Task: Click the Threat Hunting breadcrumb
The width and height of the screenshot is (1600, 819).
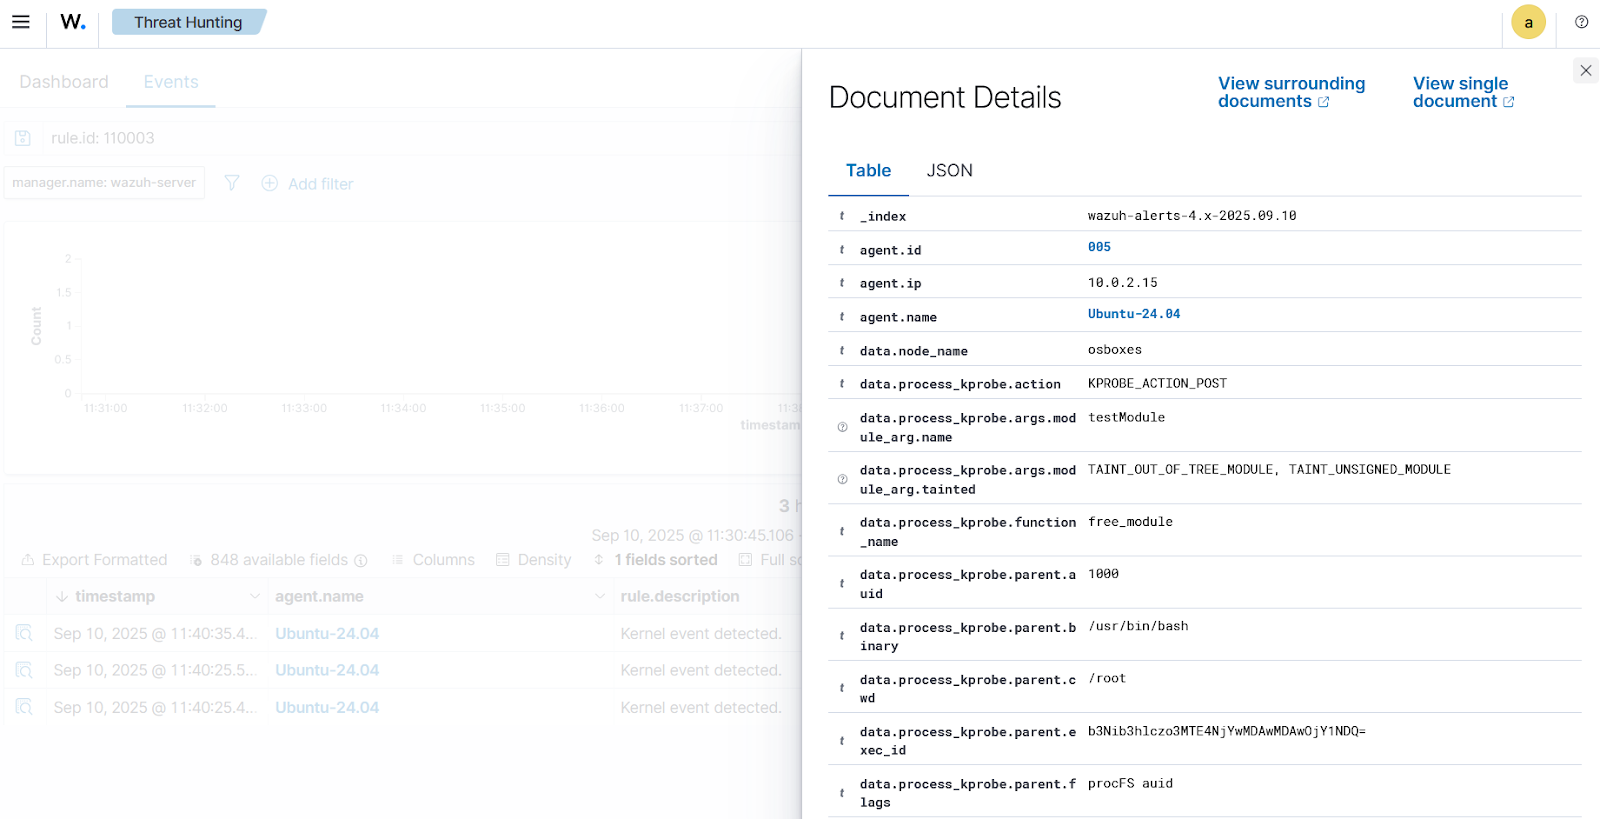Action: tap(188, 22)
